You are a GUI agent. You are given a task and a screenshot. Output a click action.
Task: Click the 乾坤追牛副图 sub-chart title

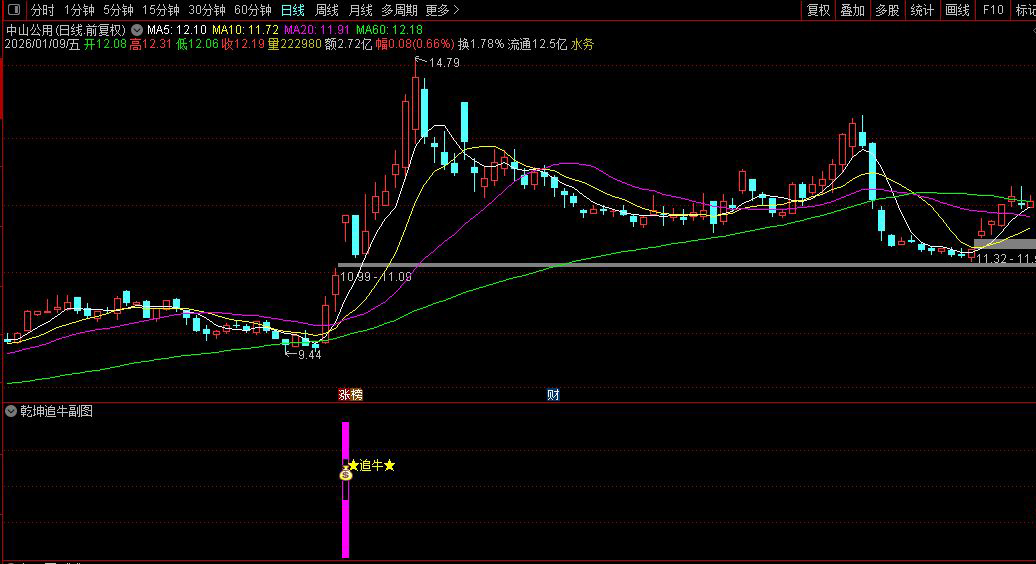tap(56, 411)
